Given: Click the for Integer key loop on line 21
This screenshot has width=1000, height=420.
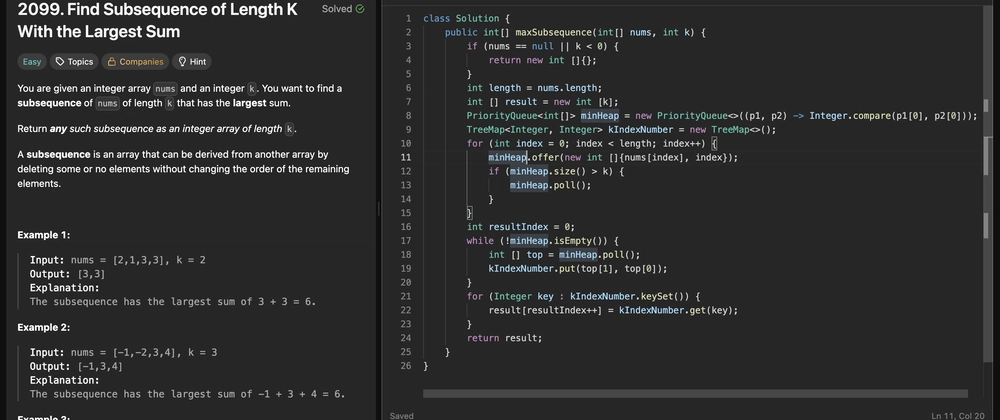Looking at the screenshot, I should click(x=584, y=296).
